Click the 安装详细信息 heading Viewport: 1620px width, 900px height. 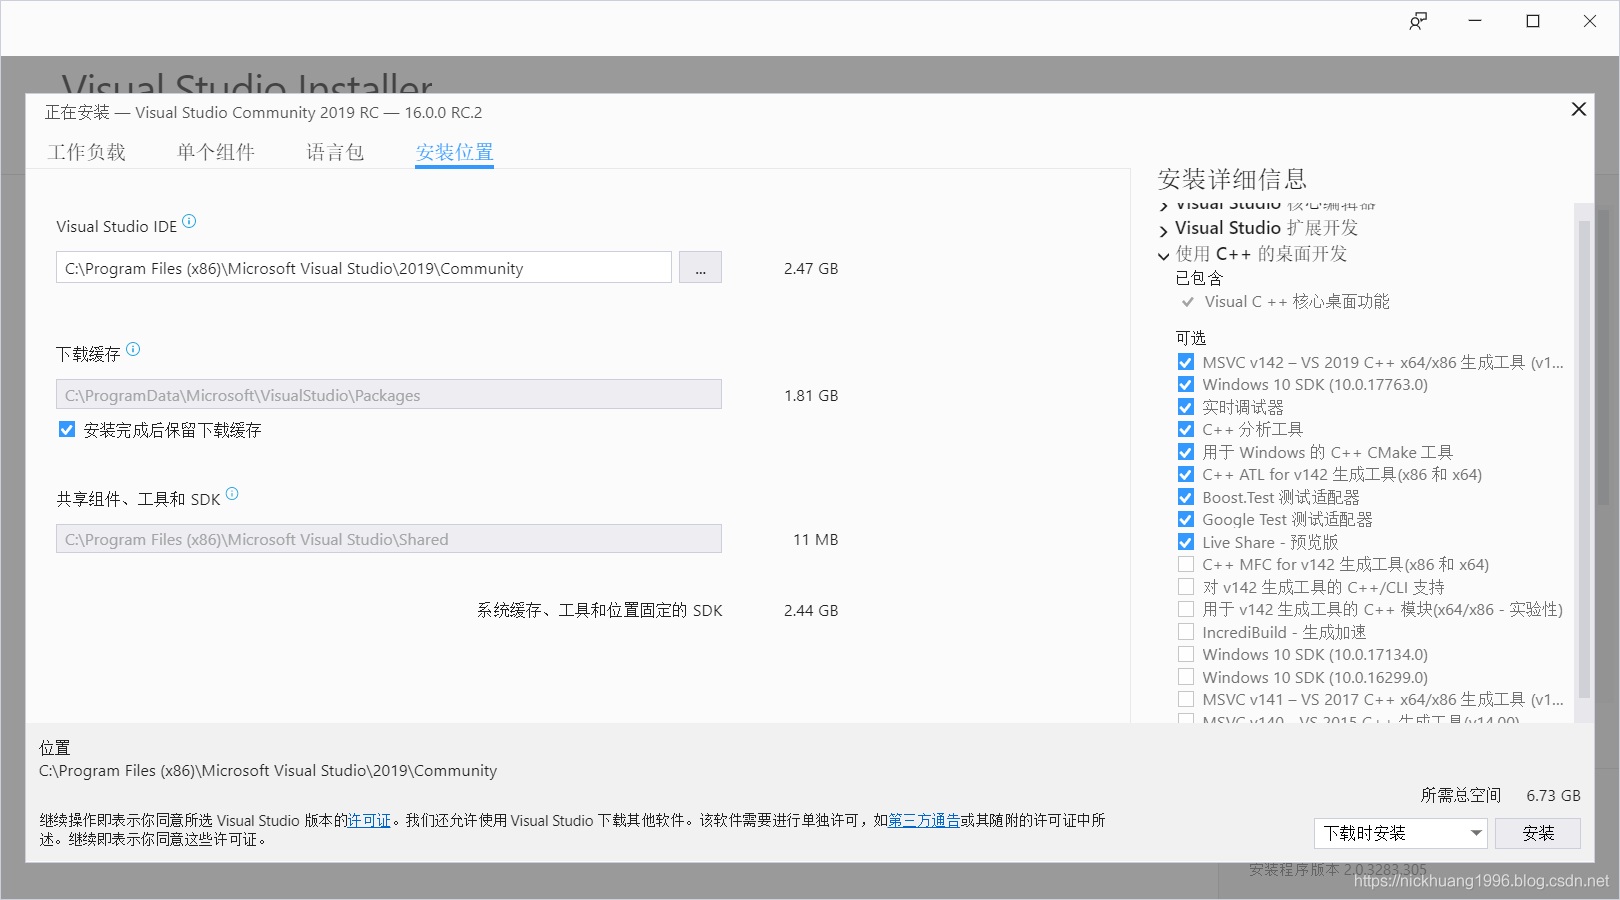[1232, 179]
